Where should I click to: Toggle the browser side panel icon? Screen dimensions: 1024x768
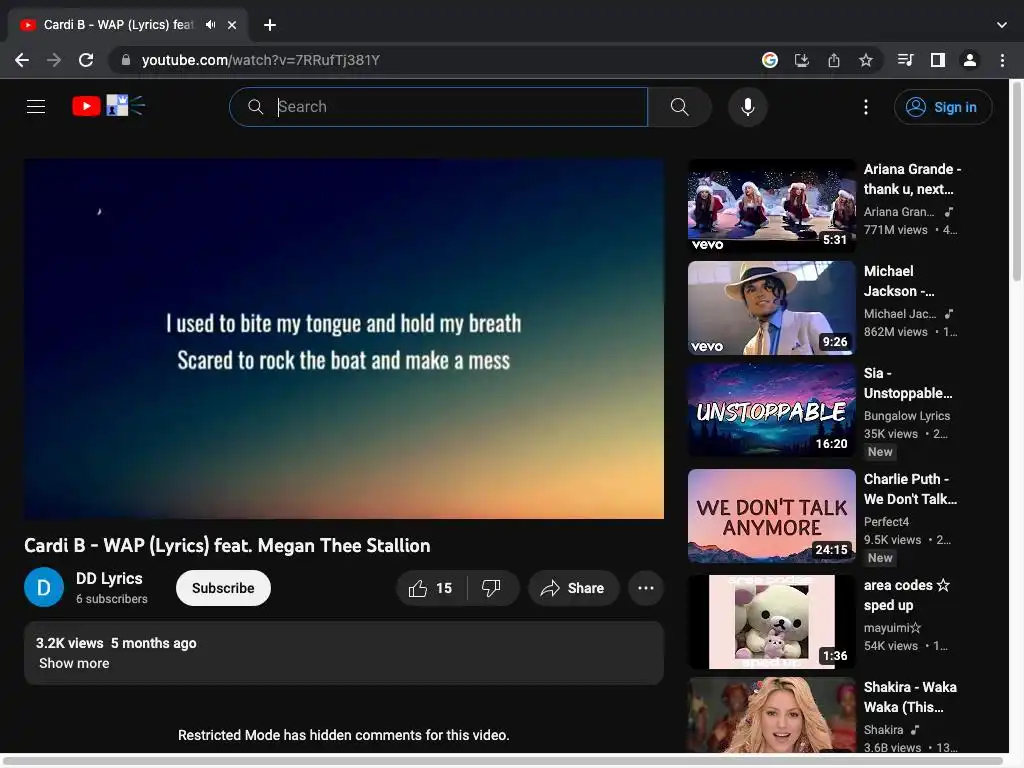938,60
